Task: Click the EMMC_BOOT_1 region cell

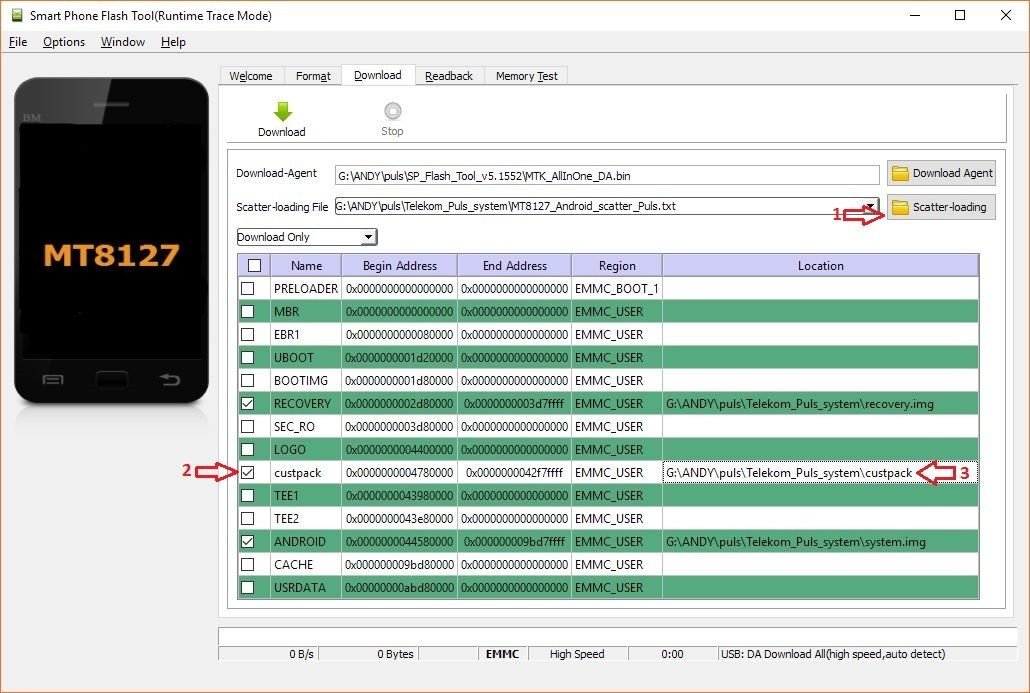Action: [x=617, y=288]
